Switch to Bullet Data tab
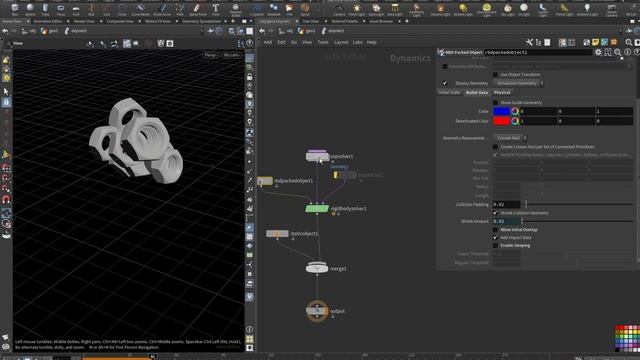The width and height of the screenshot is (640, 360). click(x=477, y=93)
